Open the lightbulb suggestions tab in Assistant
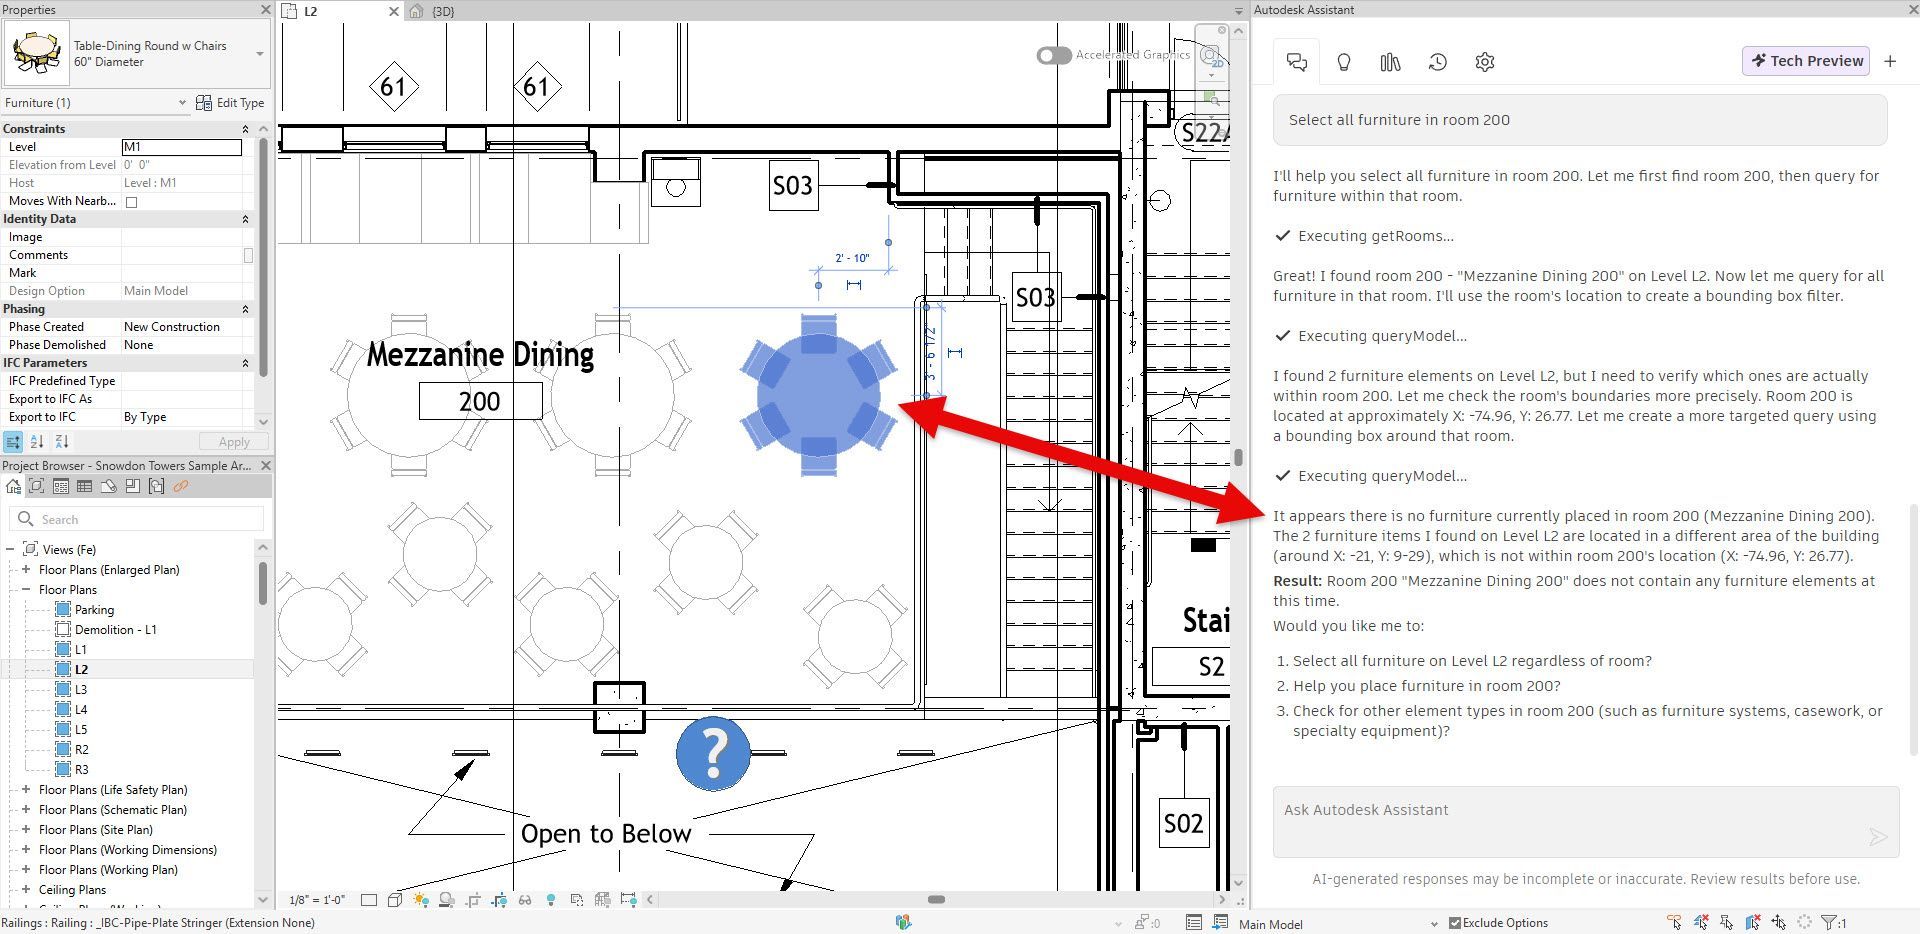The height and width of the screenshot is (934, 1920). pos(1344,62)
